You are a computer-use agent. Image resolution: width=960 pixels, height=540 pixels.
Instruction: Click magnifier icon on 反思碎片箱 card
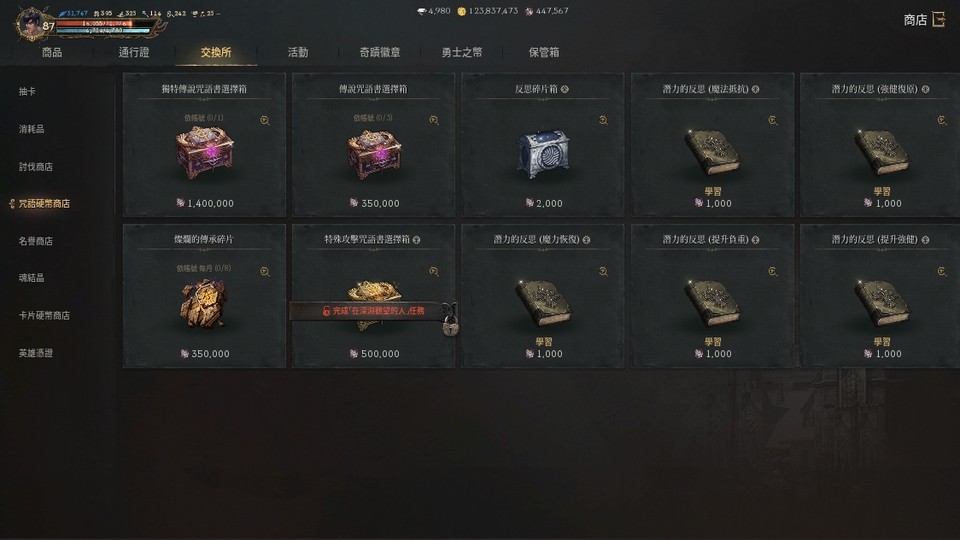click(603, 121)
